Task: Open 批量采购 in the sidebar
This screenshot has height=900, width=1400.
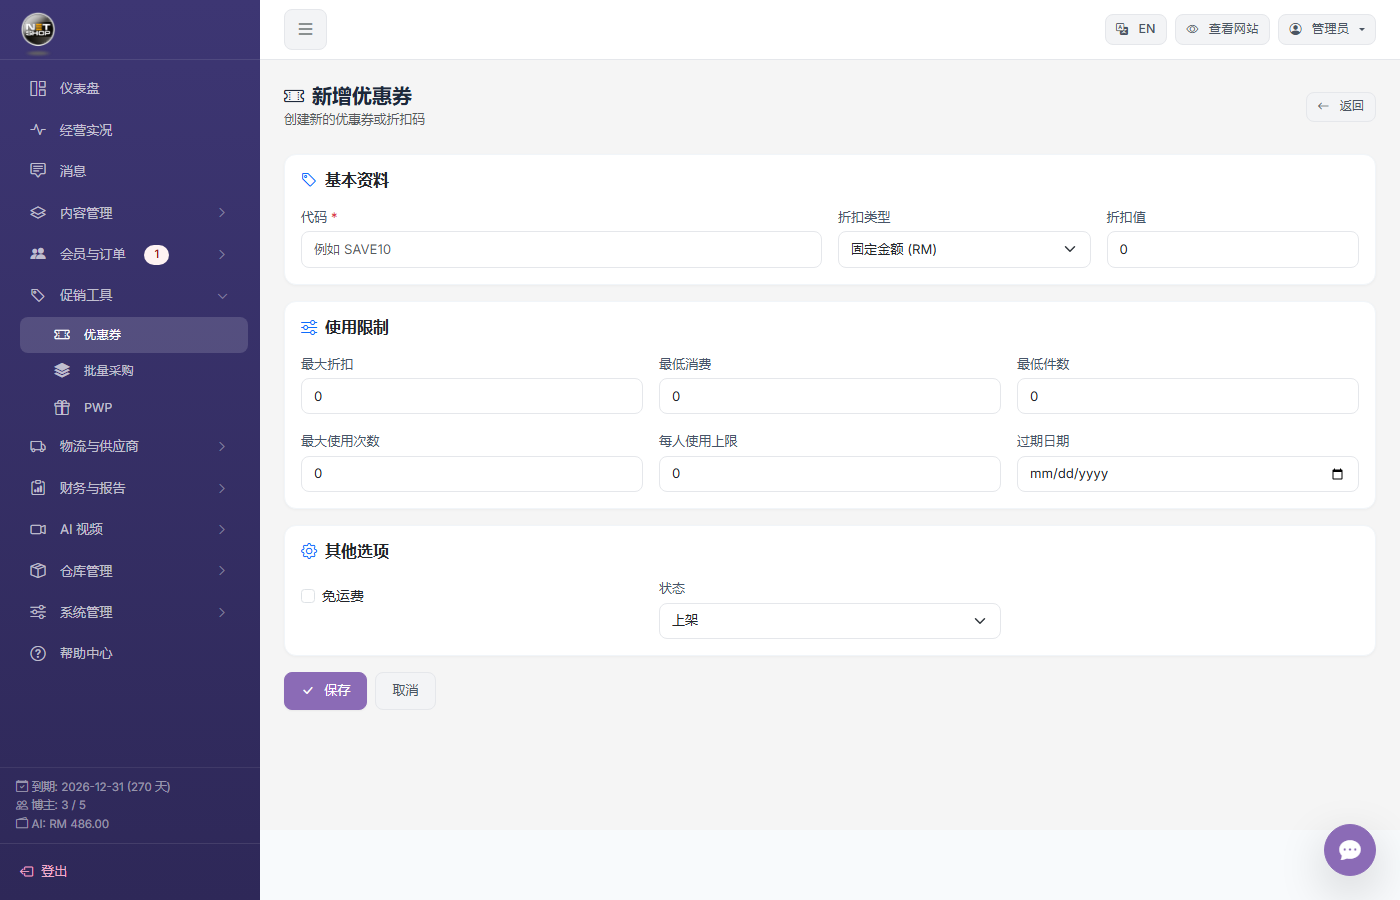Action: coord(134,371)
